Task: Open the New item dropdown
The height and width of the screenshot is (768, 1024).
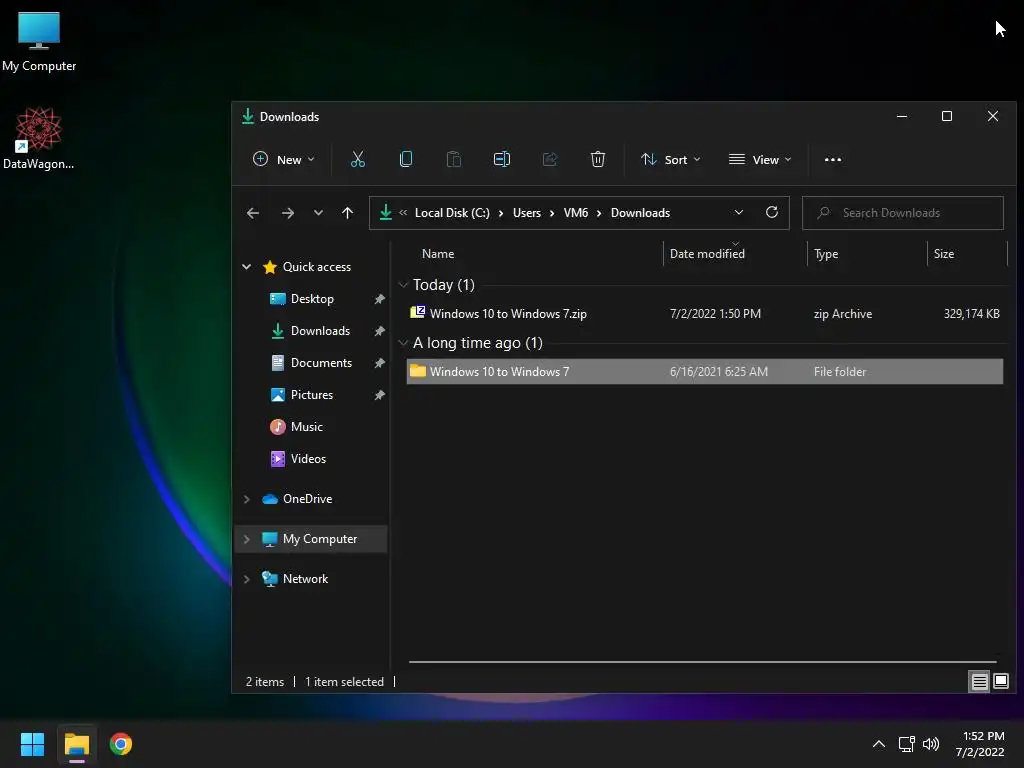Action: 283,159
